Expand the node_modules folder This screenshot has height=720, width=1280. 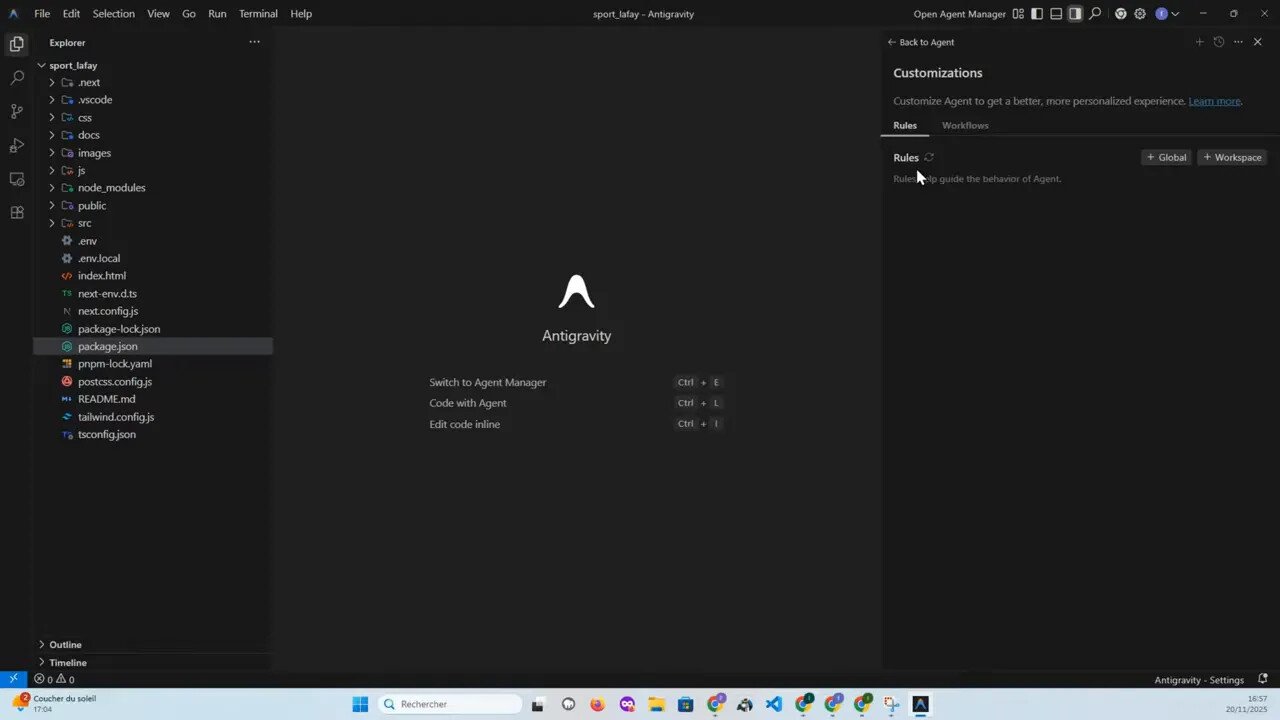pos(111,187)
